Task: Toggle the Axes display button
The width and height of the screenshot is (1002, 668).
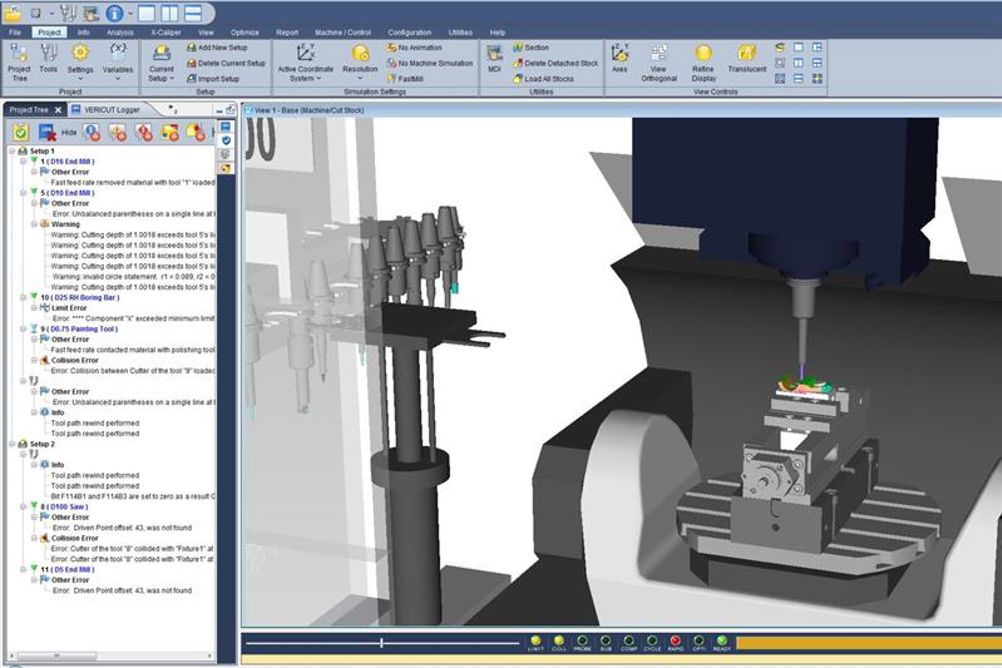Action: [x=619, y=58]
